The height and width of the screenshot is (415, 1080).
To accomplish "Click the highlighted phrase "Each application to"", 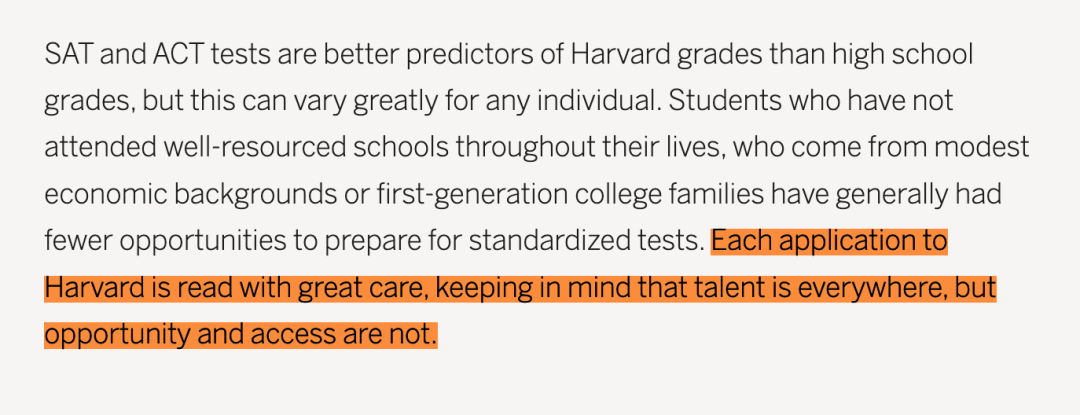I will (x=829, y=242).
